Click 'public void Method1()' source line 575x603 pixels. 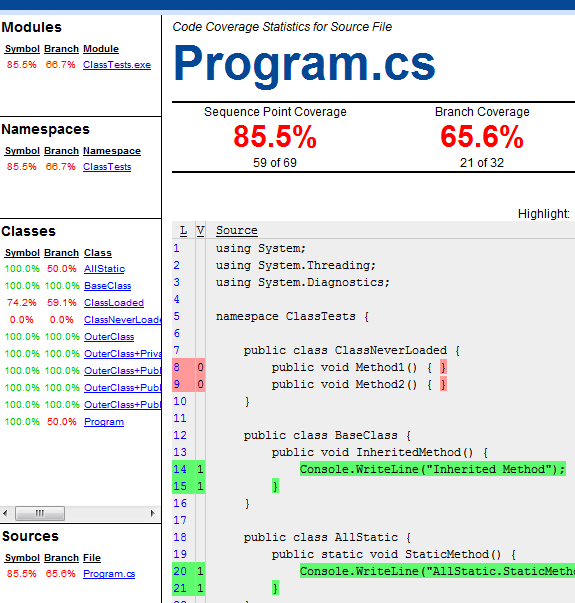tap(359, 367)
